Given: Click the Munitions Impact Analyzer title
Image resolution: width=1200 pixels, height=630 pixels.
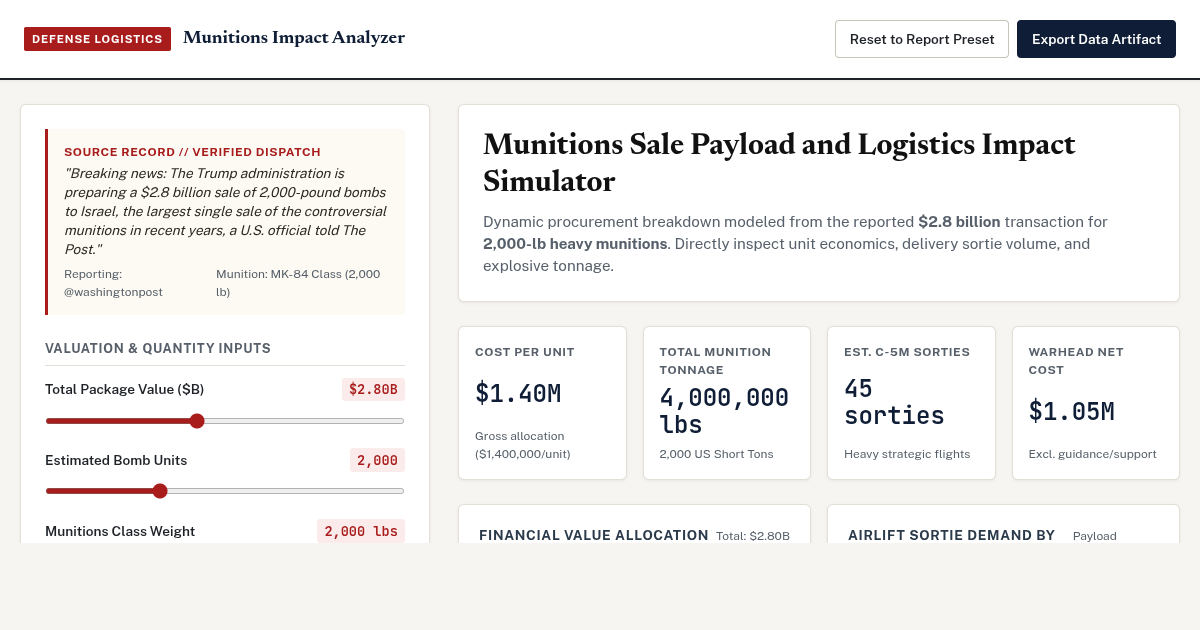Looking at the screenshot, I should click(294, 38).
